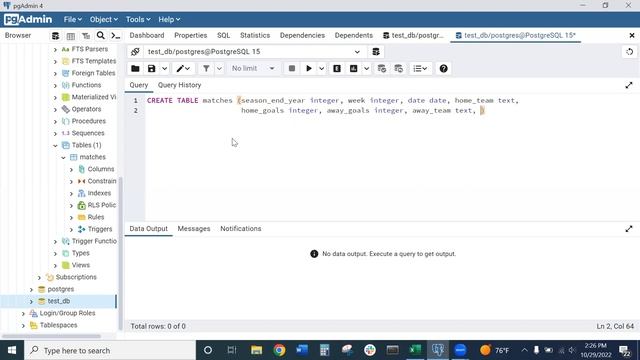Switch to the Dashboard tab
640x360 pixels.
147,36
